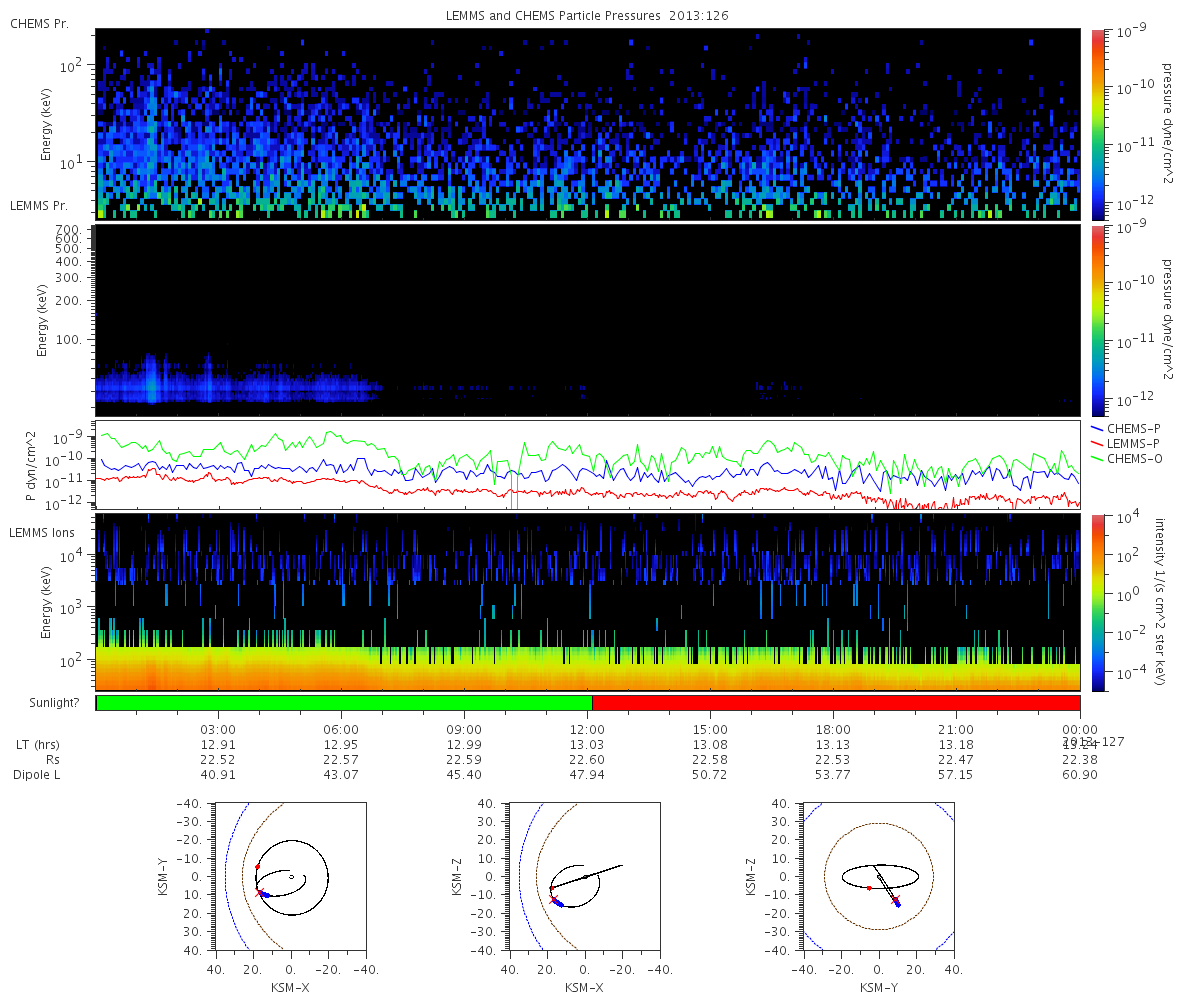Click the green sunlight bar segment
This screenshot has width=1200, height=1000.
point(344,703)
